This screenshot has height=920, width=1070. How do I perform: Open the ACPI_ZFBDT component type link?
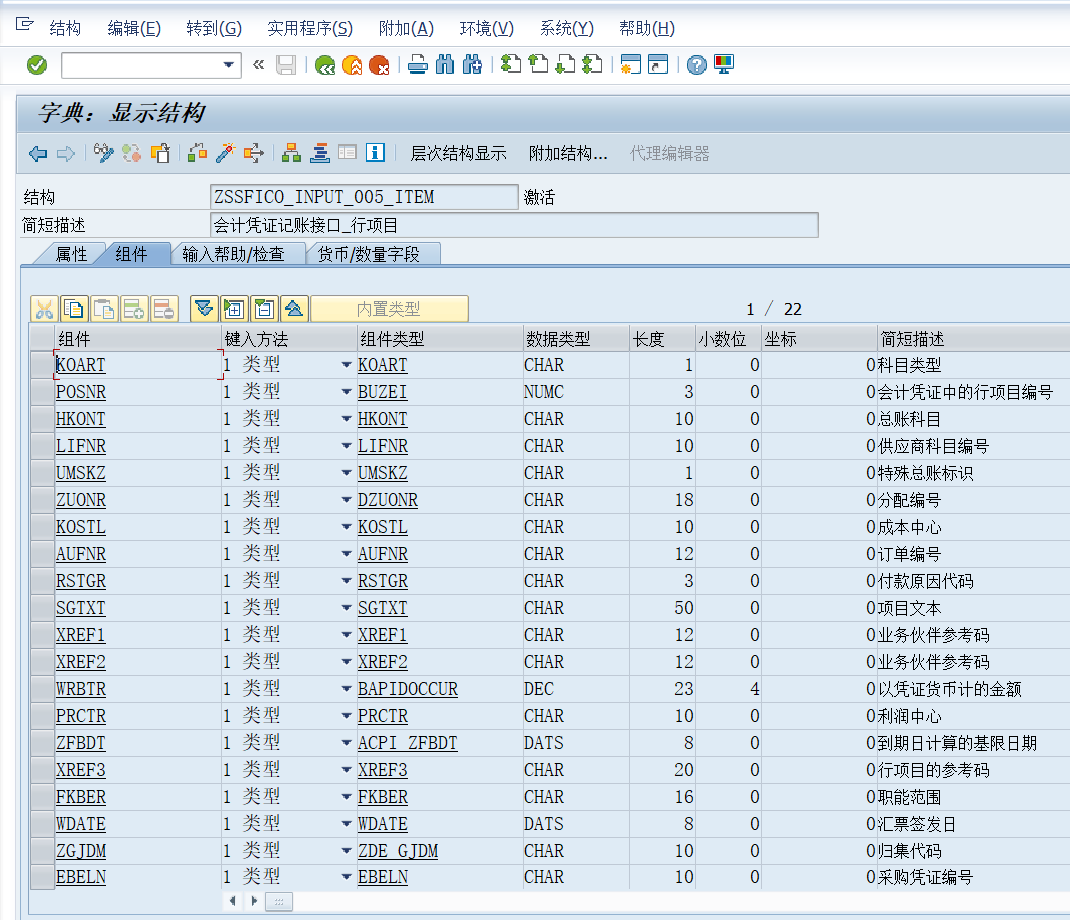407,743
